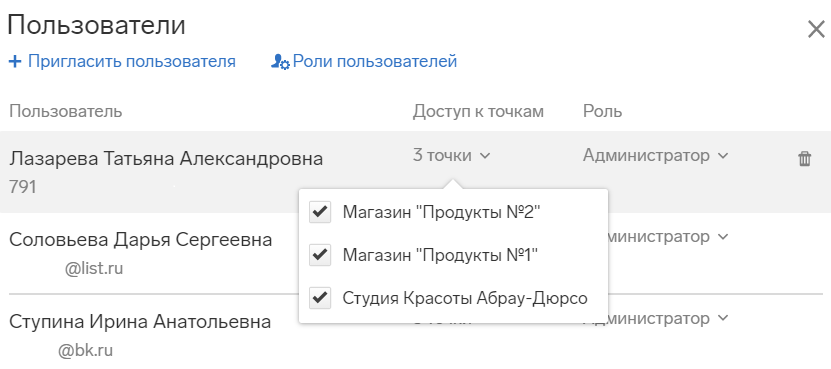The width and height of the screenshot is (831, 369).
Task: Open Пригласить пользователя link
Action: [131, 62]
